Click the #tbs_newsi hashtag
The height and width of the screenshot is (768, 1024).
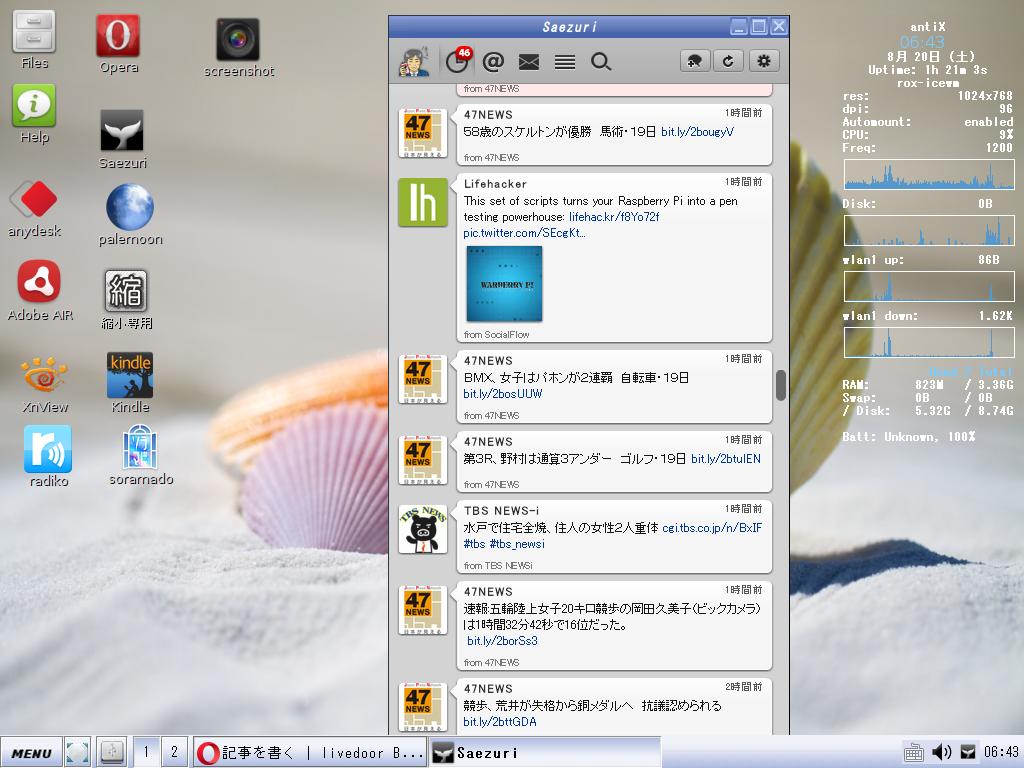(x=517, y=544)
